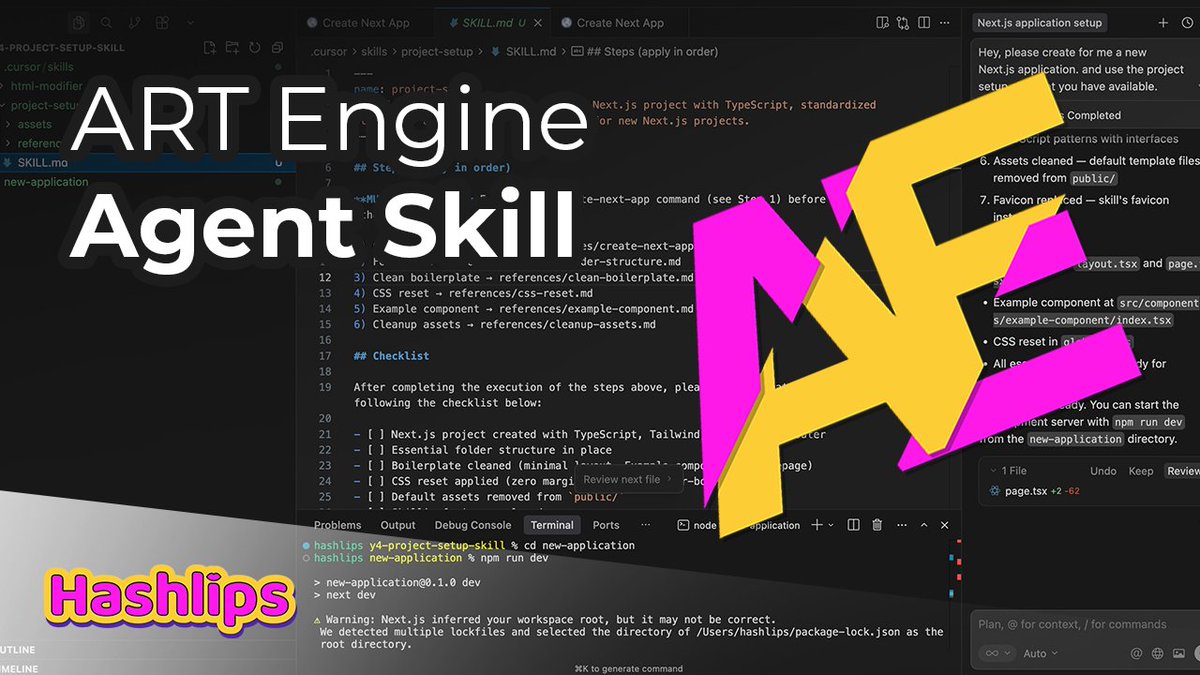This screenshot has height=675, width=1200.
Task: Click the public/ inline code text
Action: (1092, 179)
